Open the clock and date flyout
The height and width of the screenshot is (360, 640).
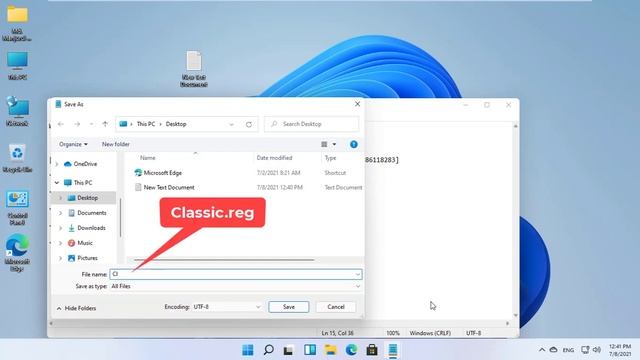(620, 350)
